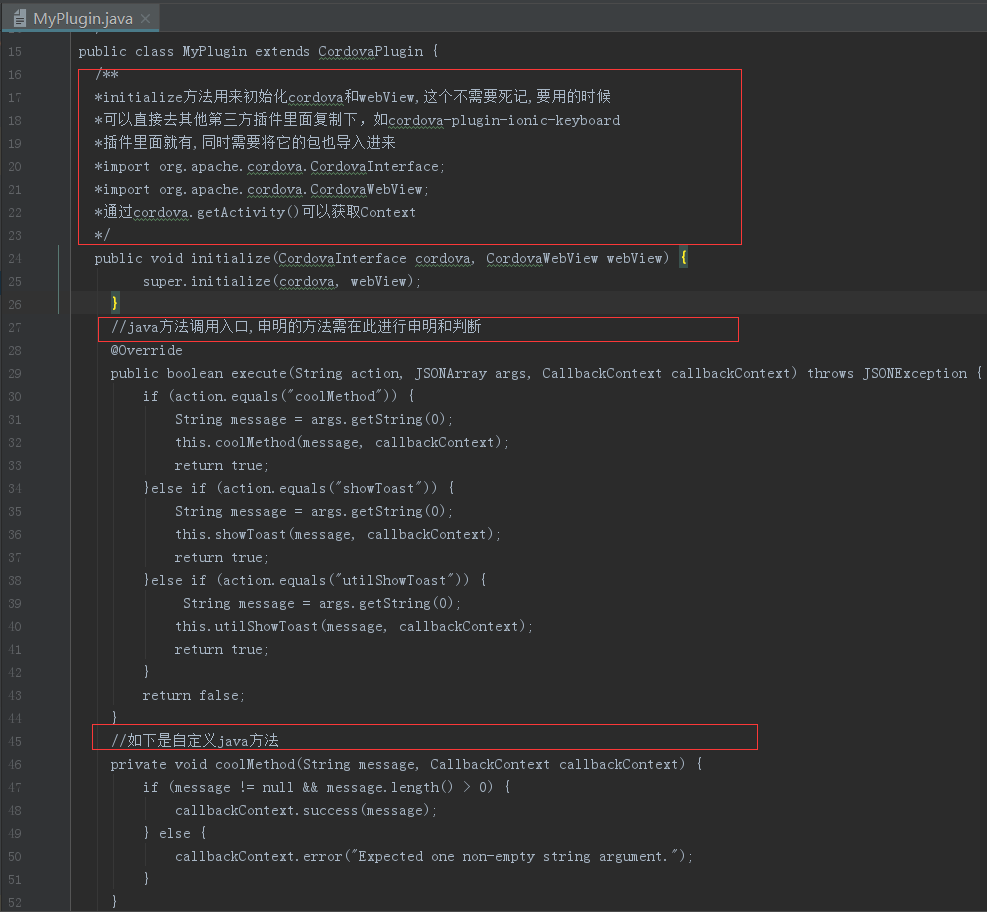Click 'return true;' on line 33
The image size is (987, 912).
(222, 465)
